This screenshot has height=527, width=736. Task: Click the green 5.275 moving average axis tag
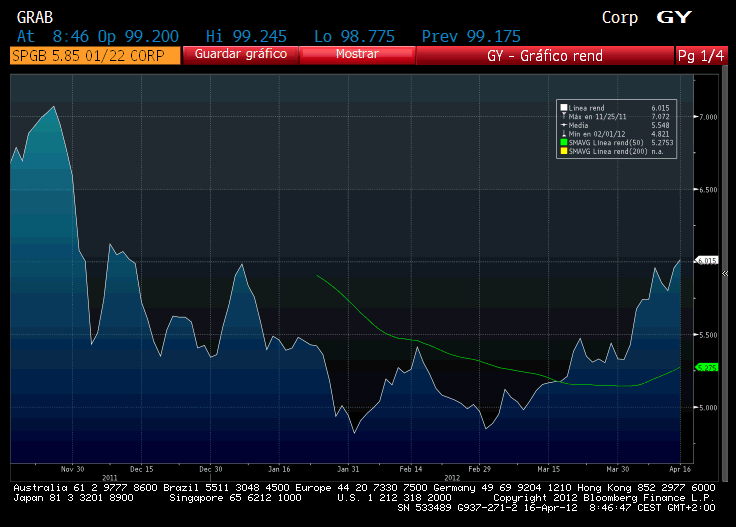pos(706,367)
